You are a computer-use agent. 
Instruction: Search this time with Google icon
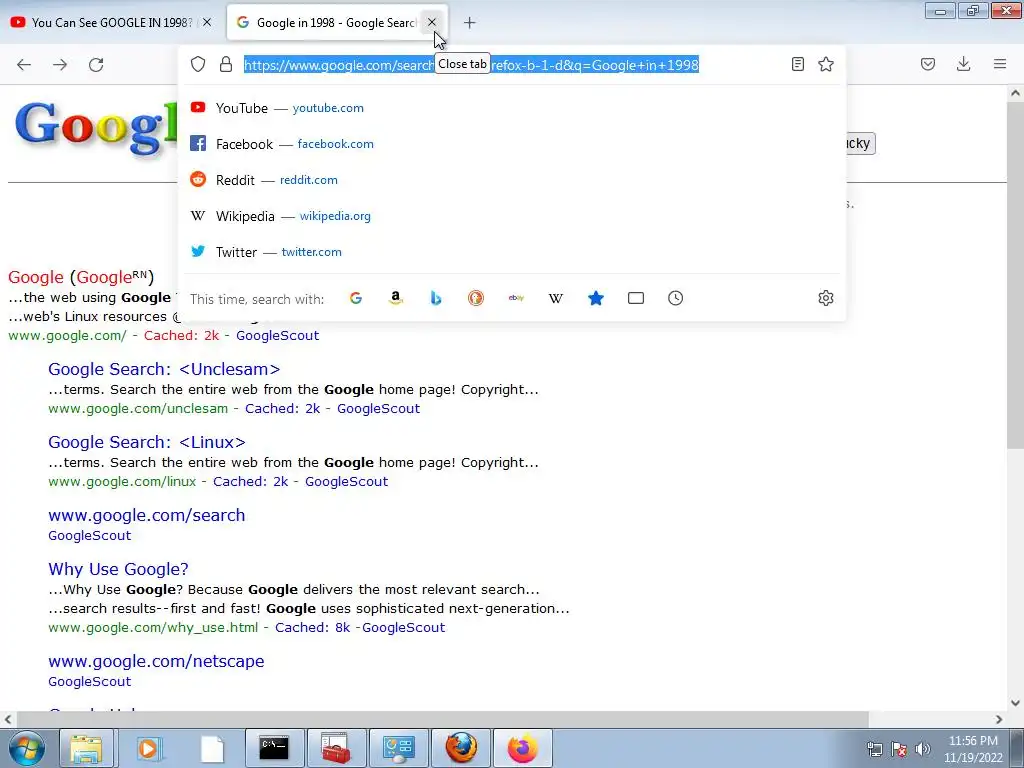point(356,298)
